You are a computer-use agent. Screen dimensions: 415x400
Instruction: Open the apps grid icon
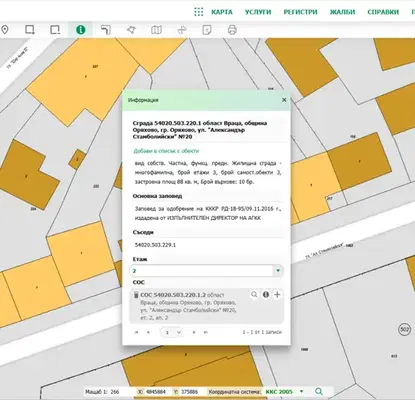(x=199, y=12)
